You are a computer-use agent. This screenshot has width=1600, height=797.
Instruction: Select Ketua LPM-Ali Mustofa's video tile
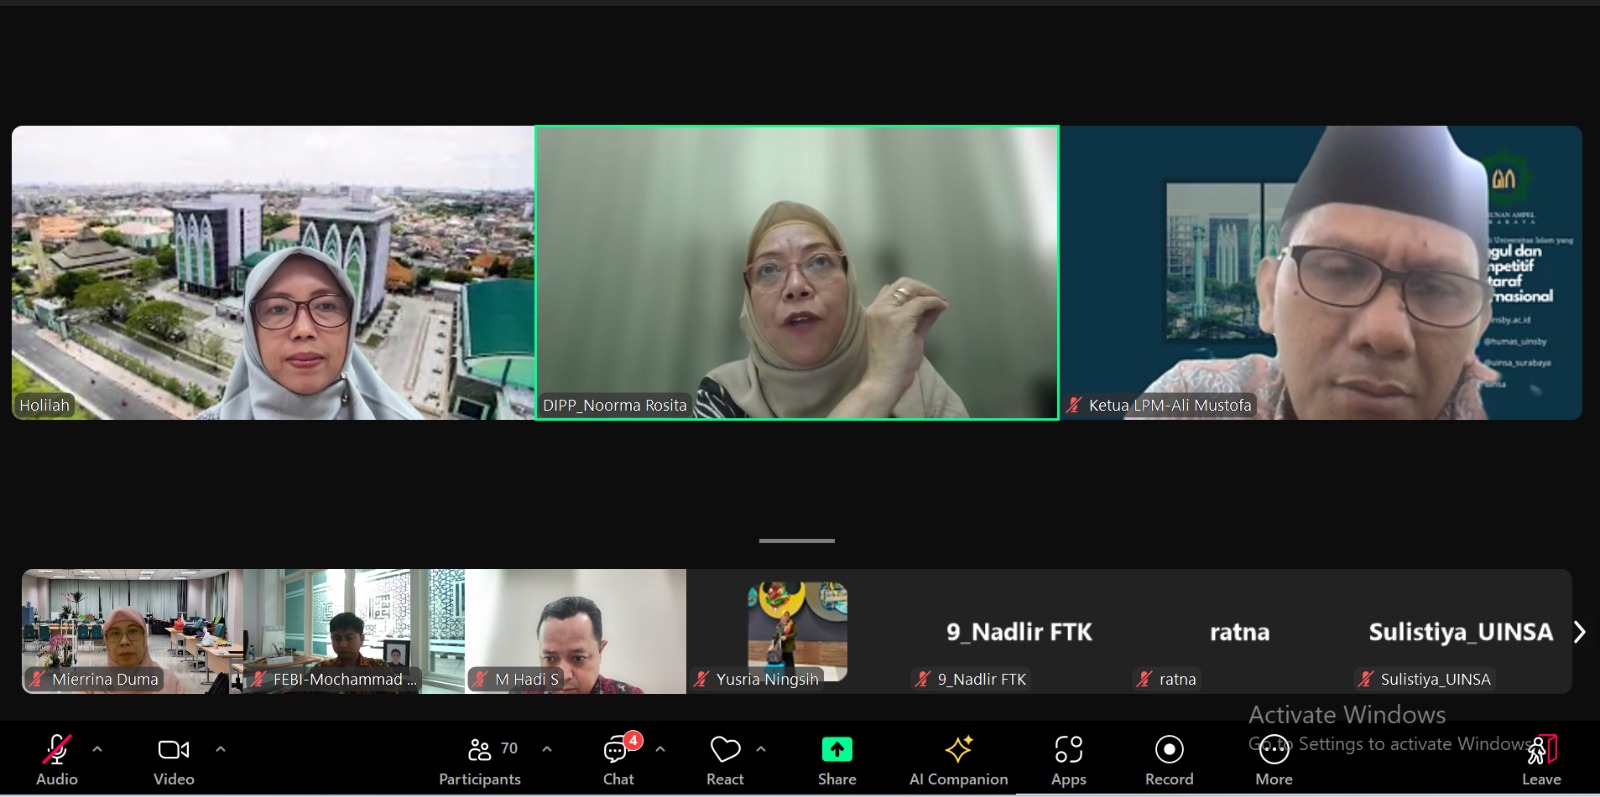coord(1321,272)
